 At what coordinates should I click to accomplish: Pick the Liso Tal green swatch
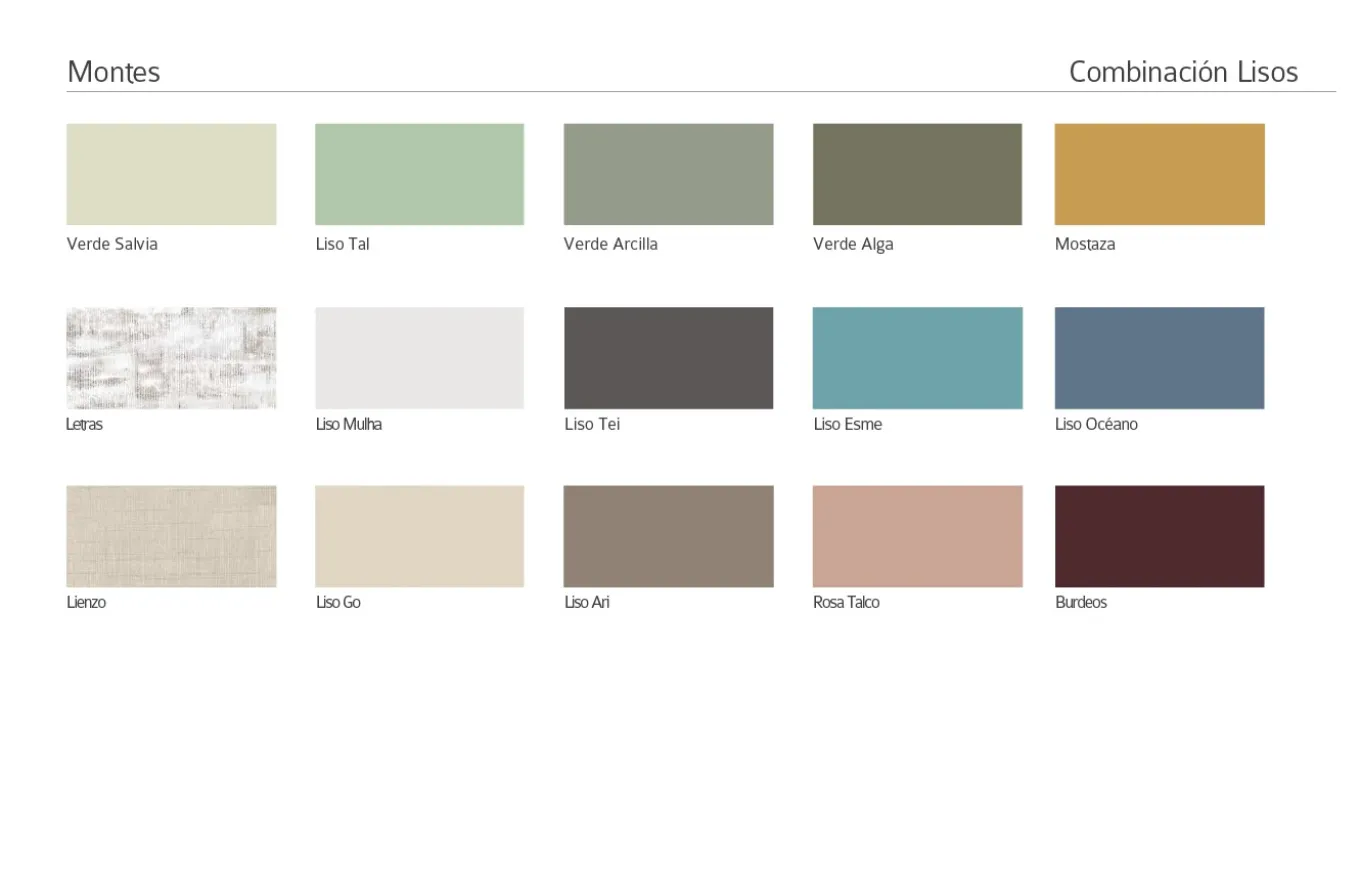tap(419, 174)
